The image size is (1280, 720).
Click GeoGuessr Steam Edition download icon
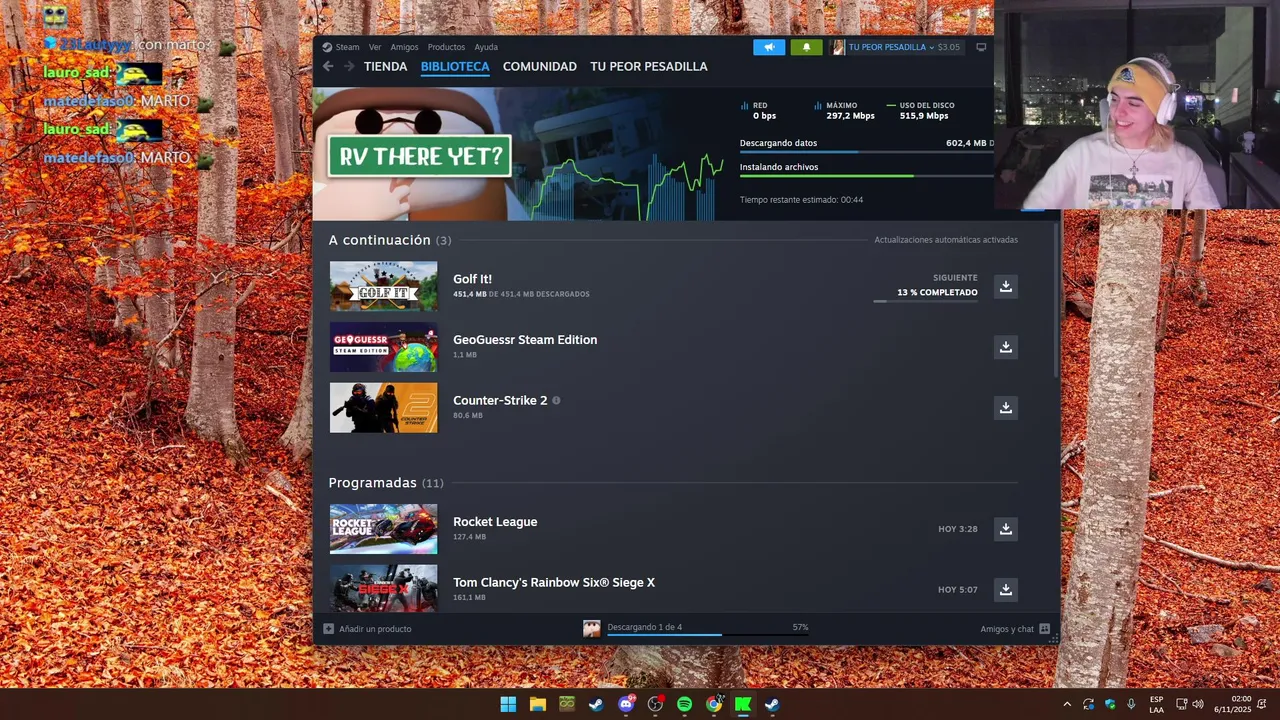click(x=1006, y=347)
